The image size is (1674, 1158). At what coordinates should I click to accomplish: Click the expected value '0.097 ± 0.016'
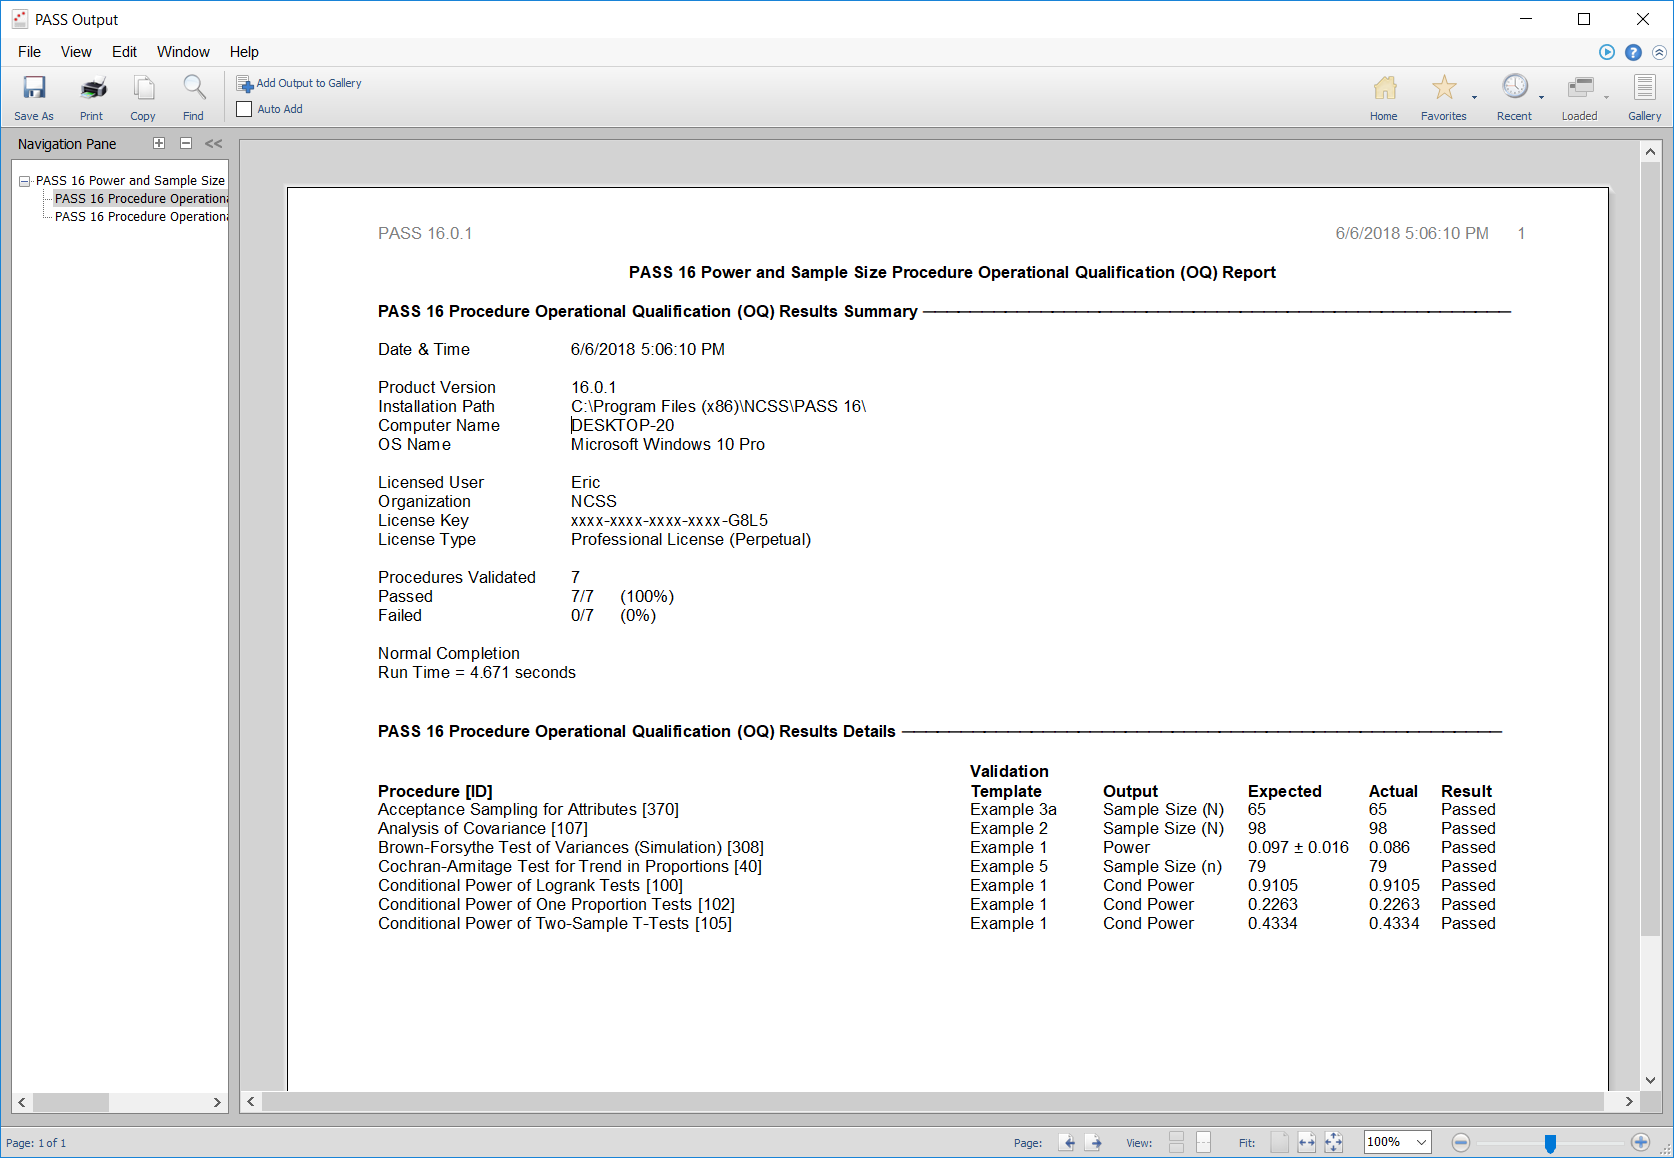click(1298, 848)
